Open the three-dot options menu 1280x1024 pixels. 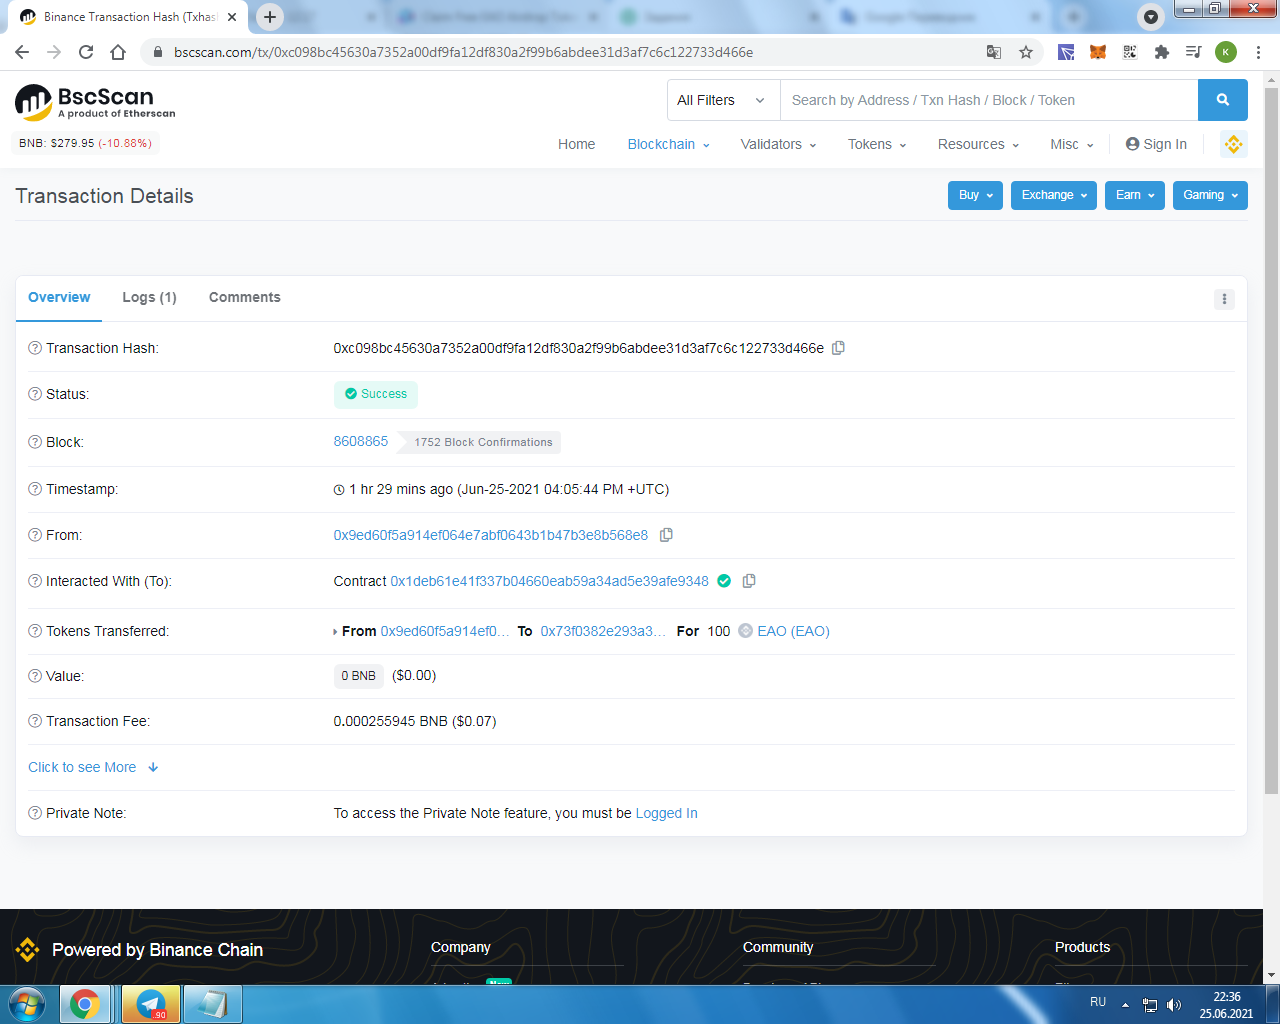(1224, 299)
